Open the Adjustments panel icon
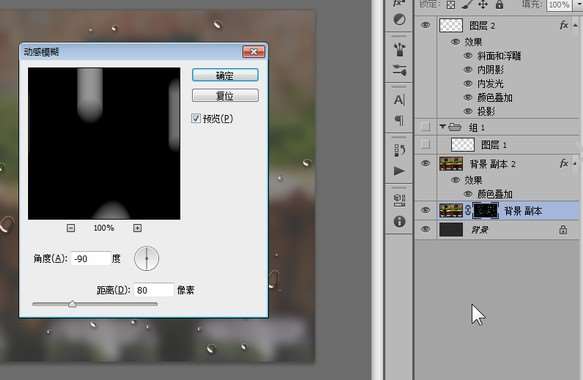The width and height of the screenshot is (583, 380). pyautogui.click(x=399, y=19)
